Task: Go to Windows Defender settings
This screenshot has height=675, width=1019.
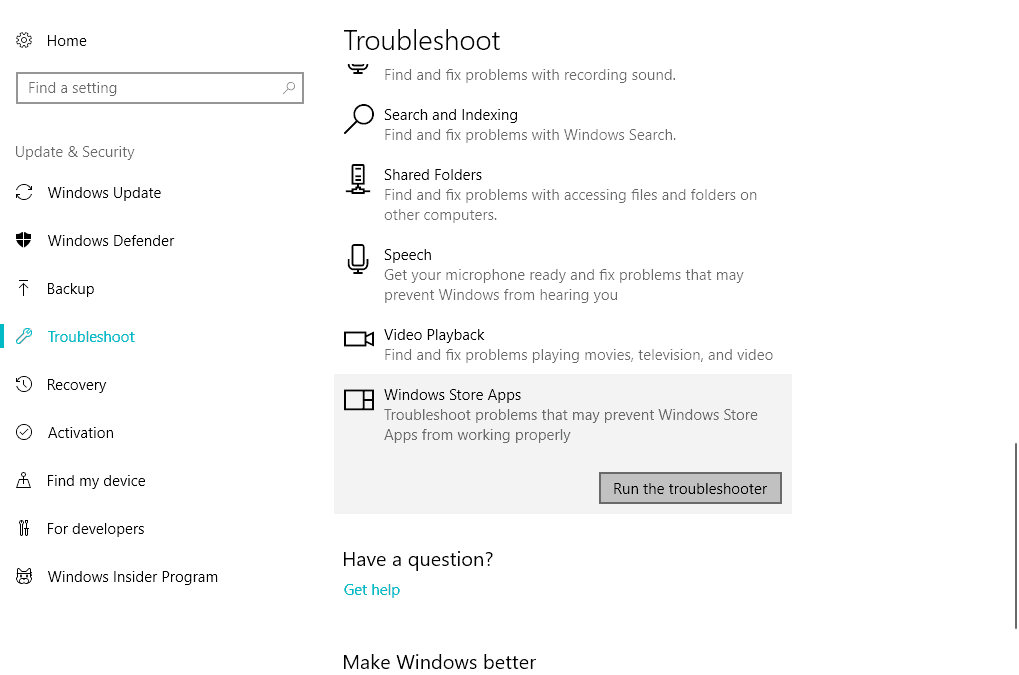Action: (x=110, y=240)
